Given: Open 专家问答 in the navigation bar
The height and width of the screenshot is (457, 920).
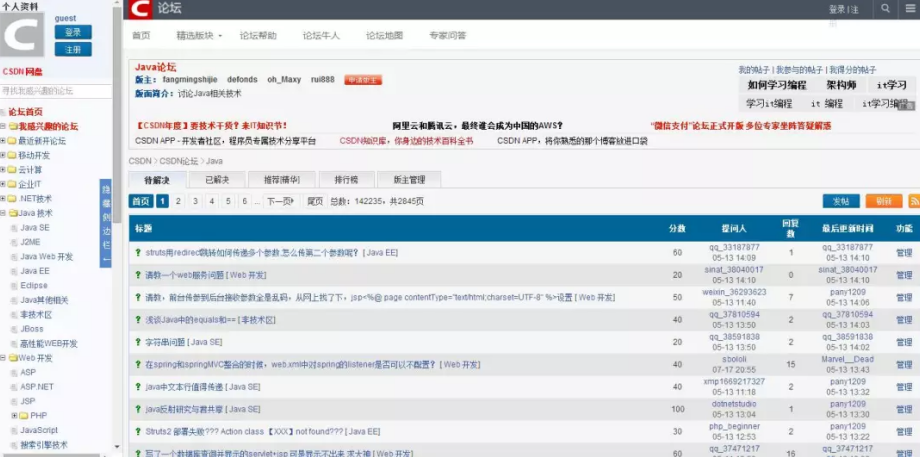Looking at the screenshot, I should click(x=448, y=35).
